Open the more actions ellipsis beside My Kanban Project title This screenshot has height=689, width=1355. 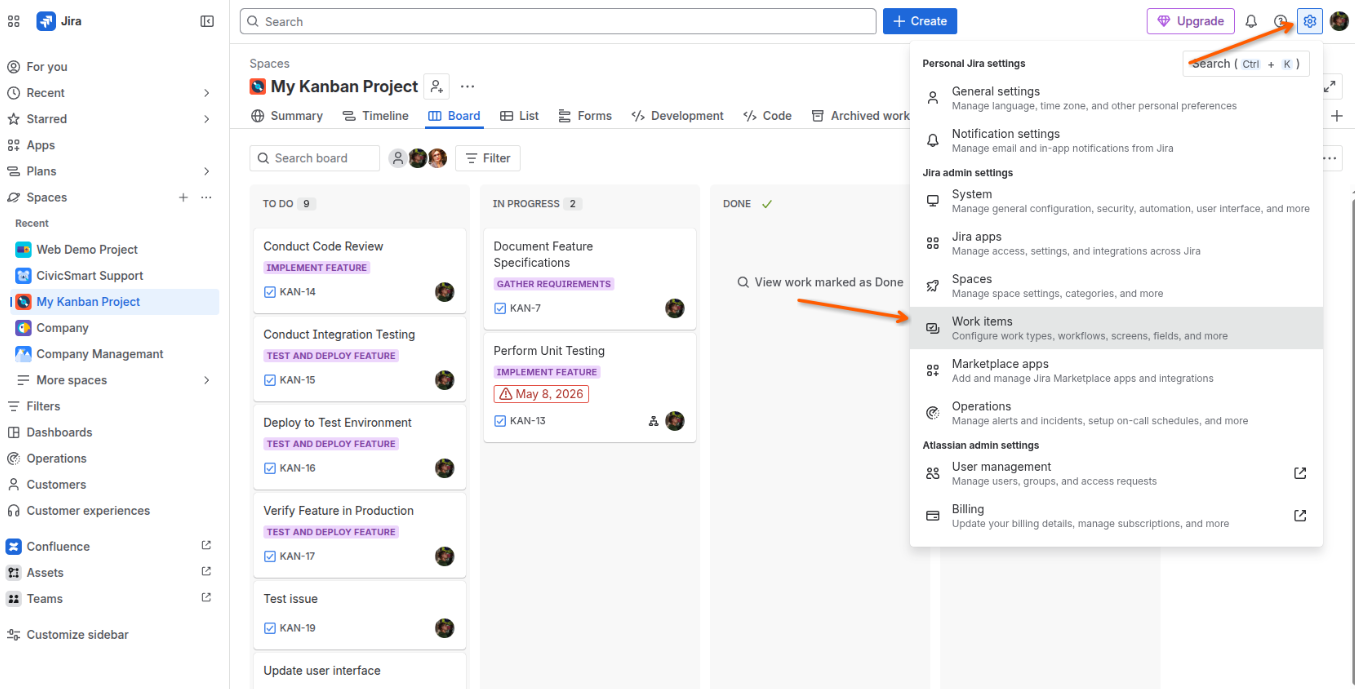467,86
